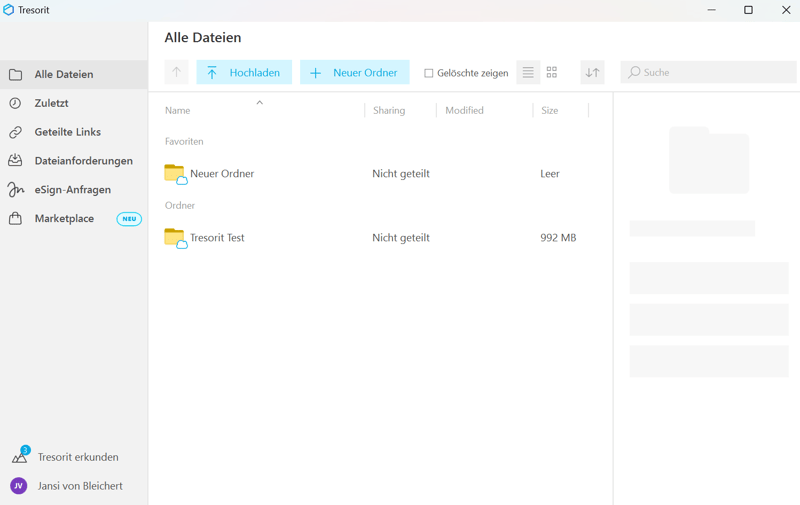Open the sort order options

click(x=592, y=72)
